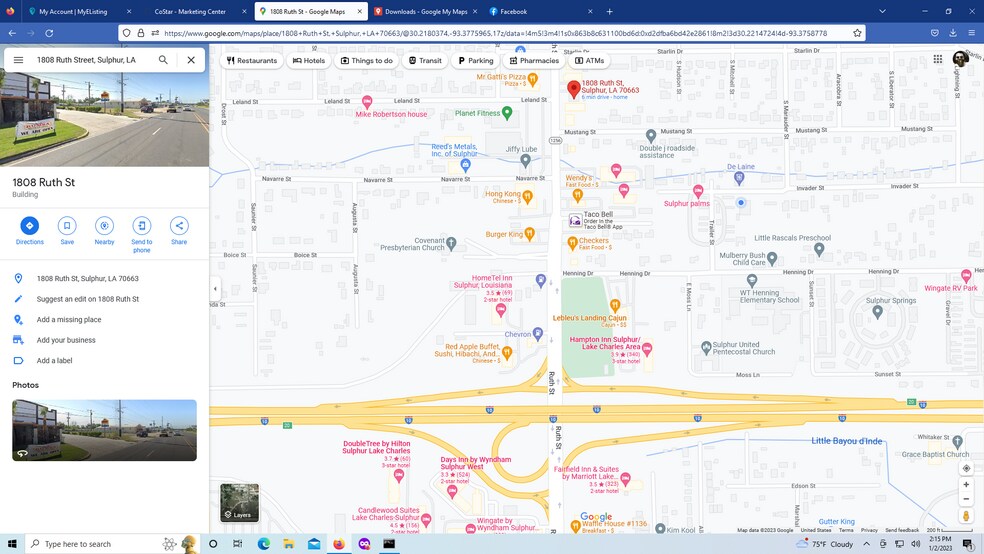
Task: Open the Google Maps hamburger menu
Action: [18, 60]
